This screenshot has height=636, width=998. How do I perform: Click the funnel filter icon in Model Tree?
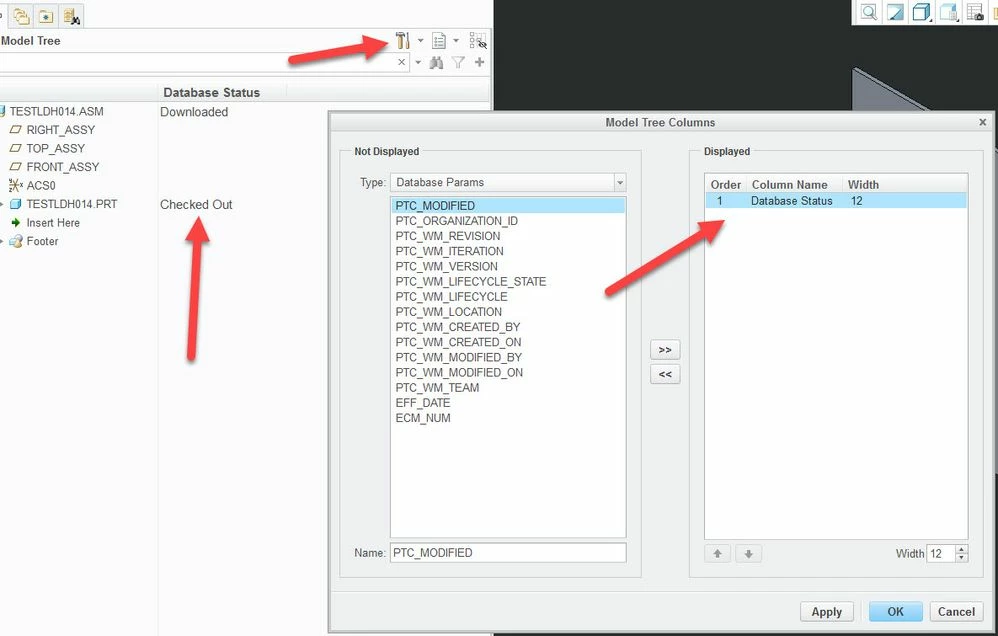(458, 62)
